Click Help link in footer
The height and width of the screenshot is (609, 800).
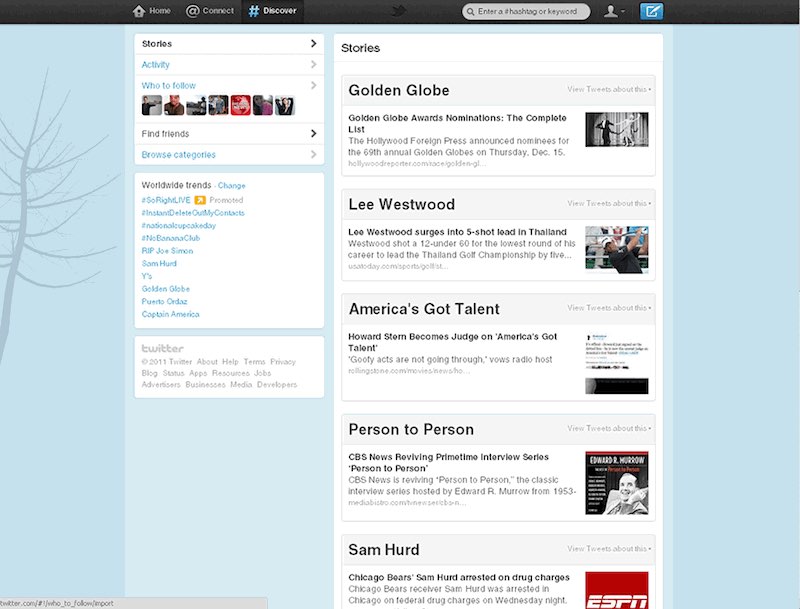[230, 362]
